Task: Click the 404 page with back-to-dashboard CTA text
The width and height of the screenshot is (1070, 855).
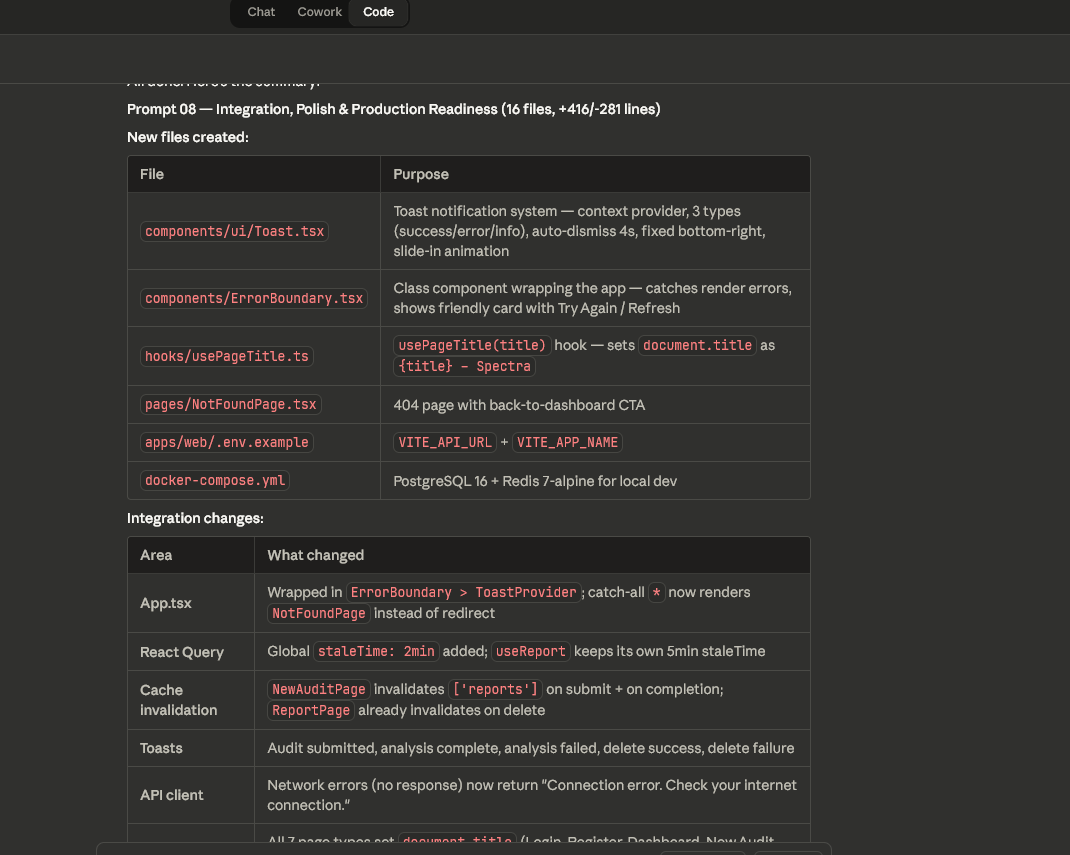Action: coord(519,405)
